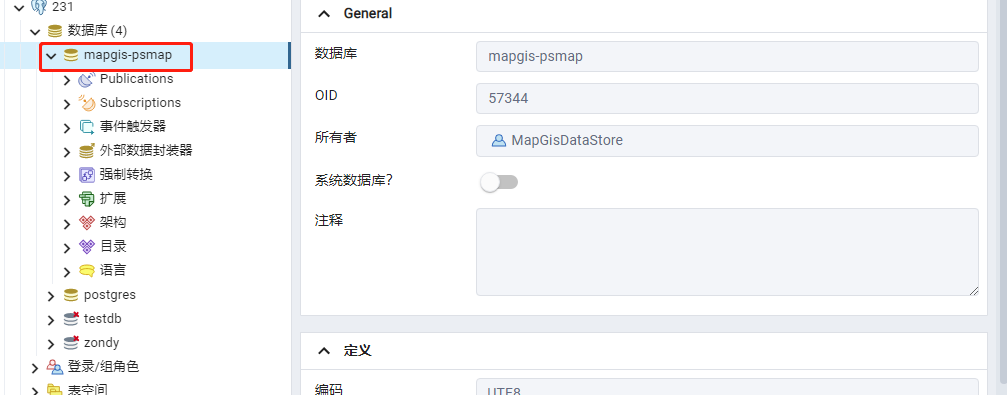Collapse the mapgis-psmap database tree node

51,56
